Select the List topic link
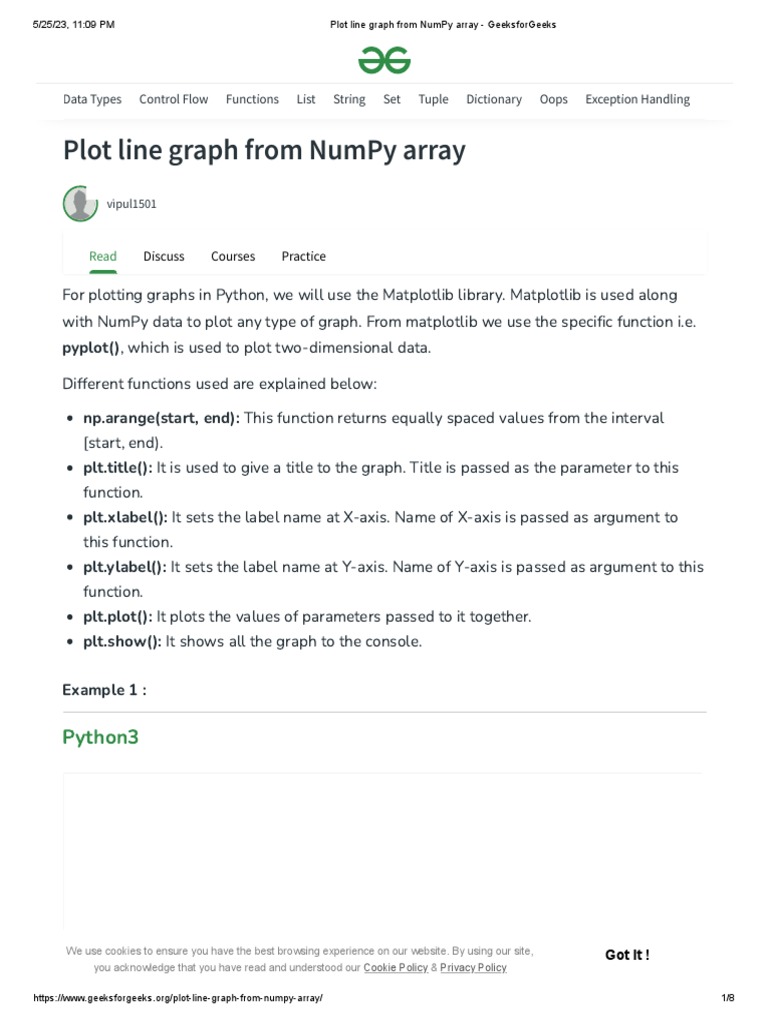The image size is (768, 1024). (x=306, y=99)
